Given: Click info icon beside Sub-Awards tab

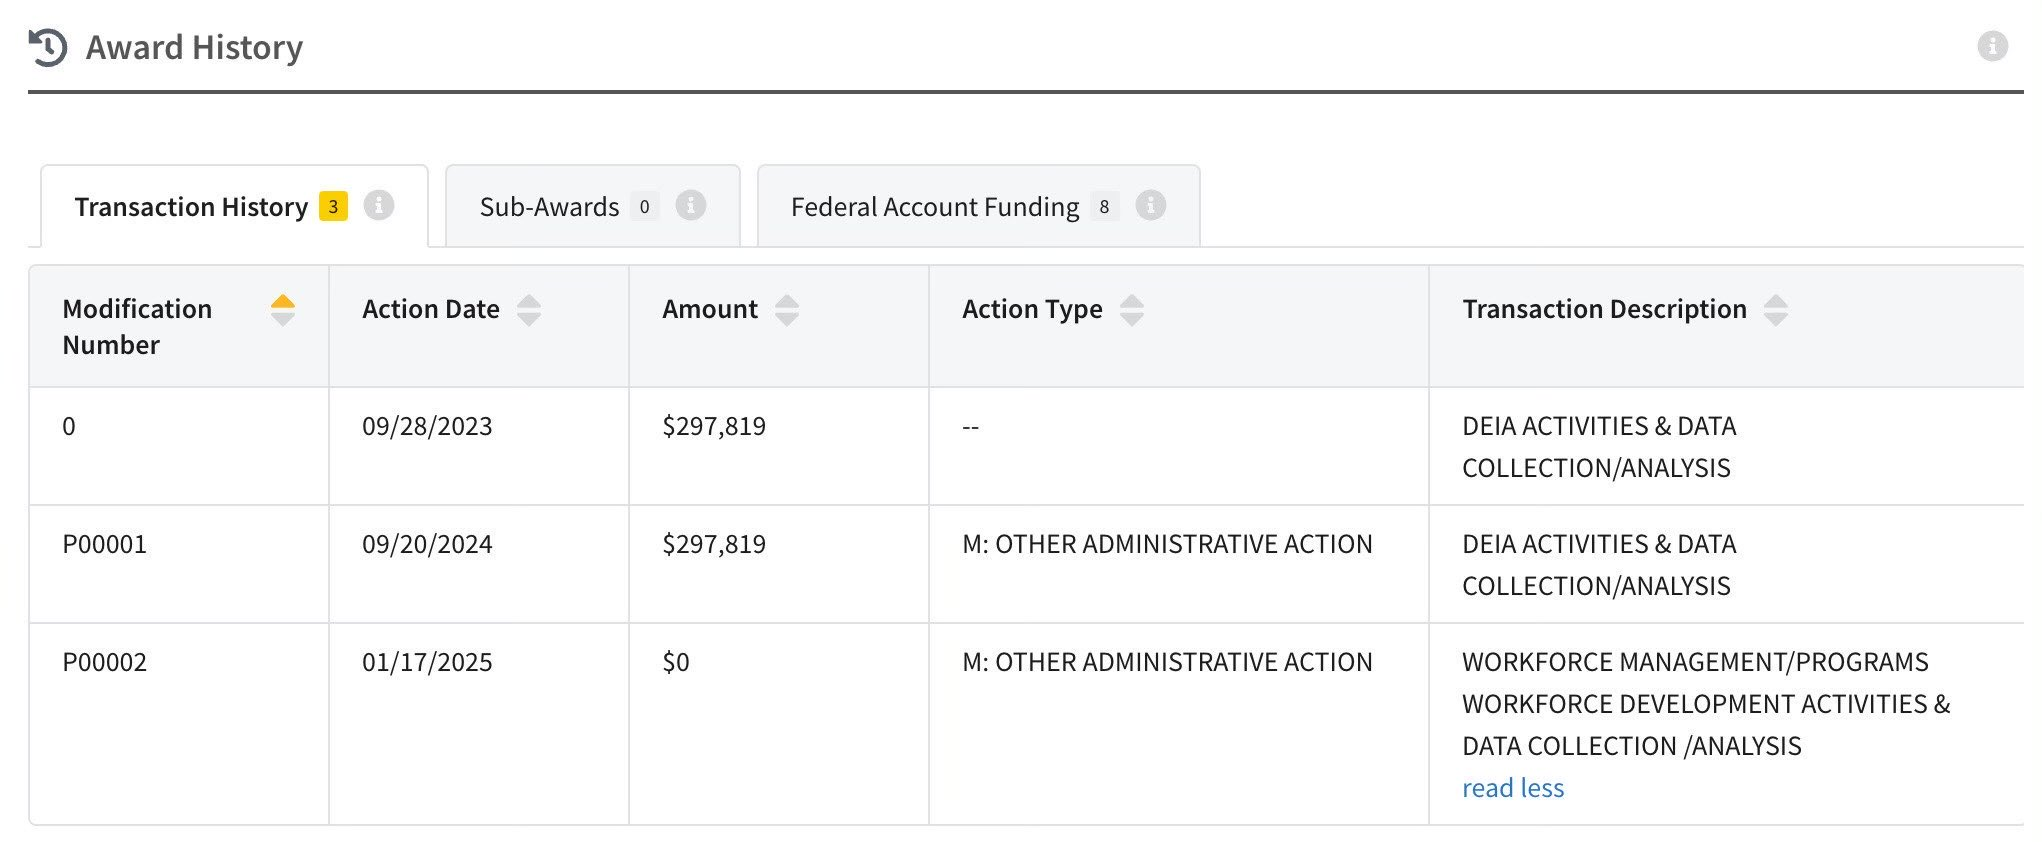Looking at the screenshot, I should click(690, 205).
